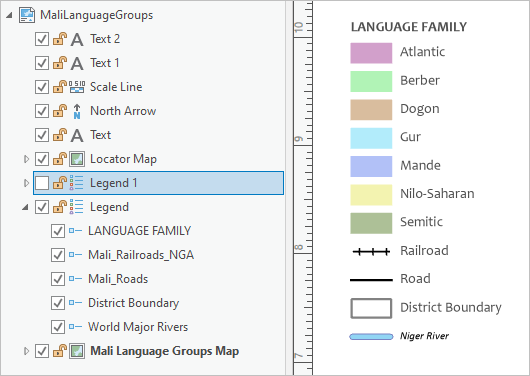Toggle the lock icon for Locator Map
Viewport: 530px width, 376px height.
point(60,159)
